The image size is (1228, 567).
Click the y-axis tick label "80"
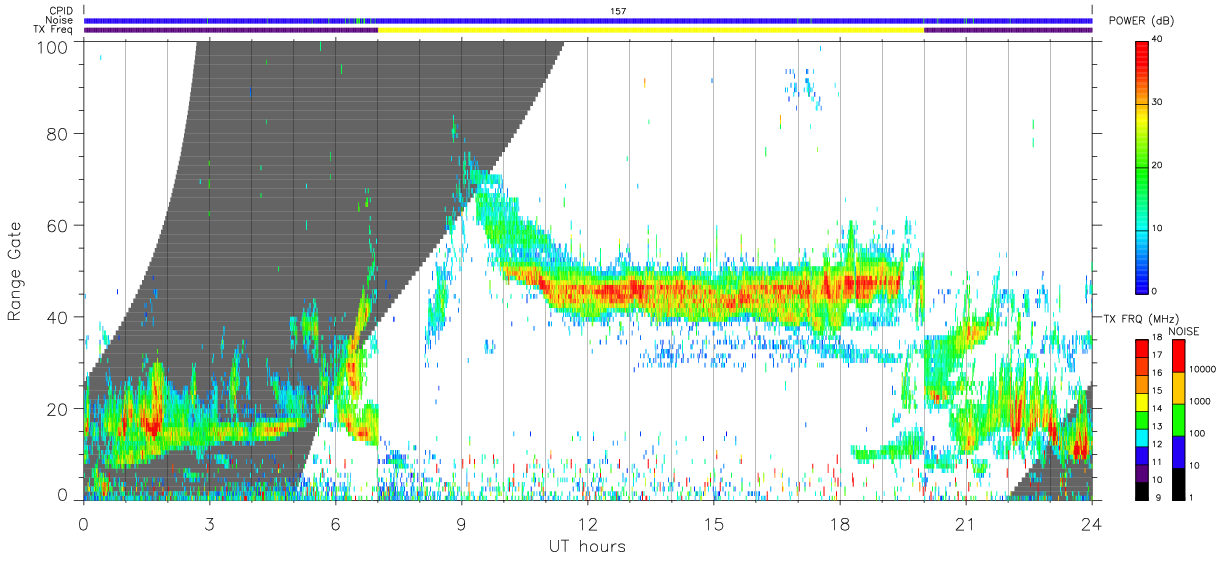[59, 134]
